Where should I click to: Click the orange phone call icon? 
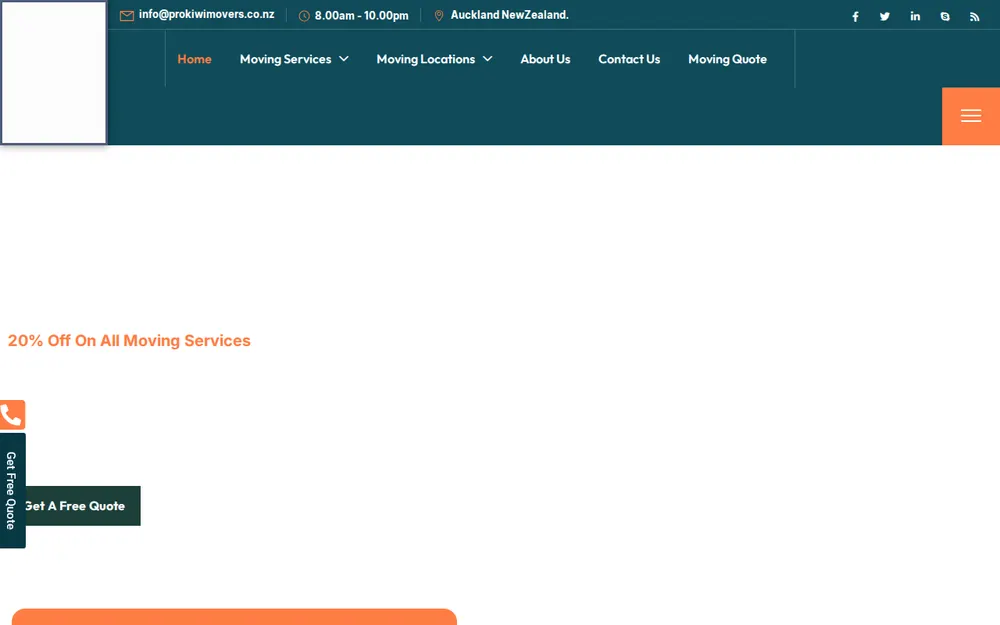12,415
